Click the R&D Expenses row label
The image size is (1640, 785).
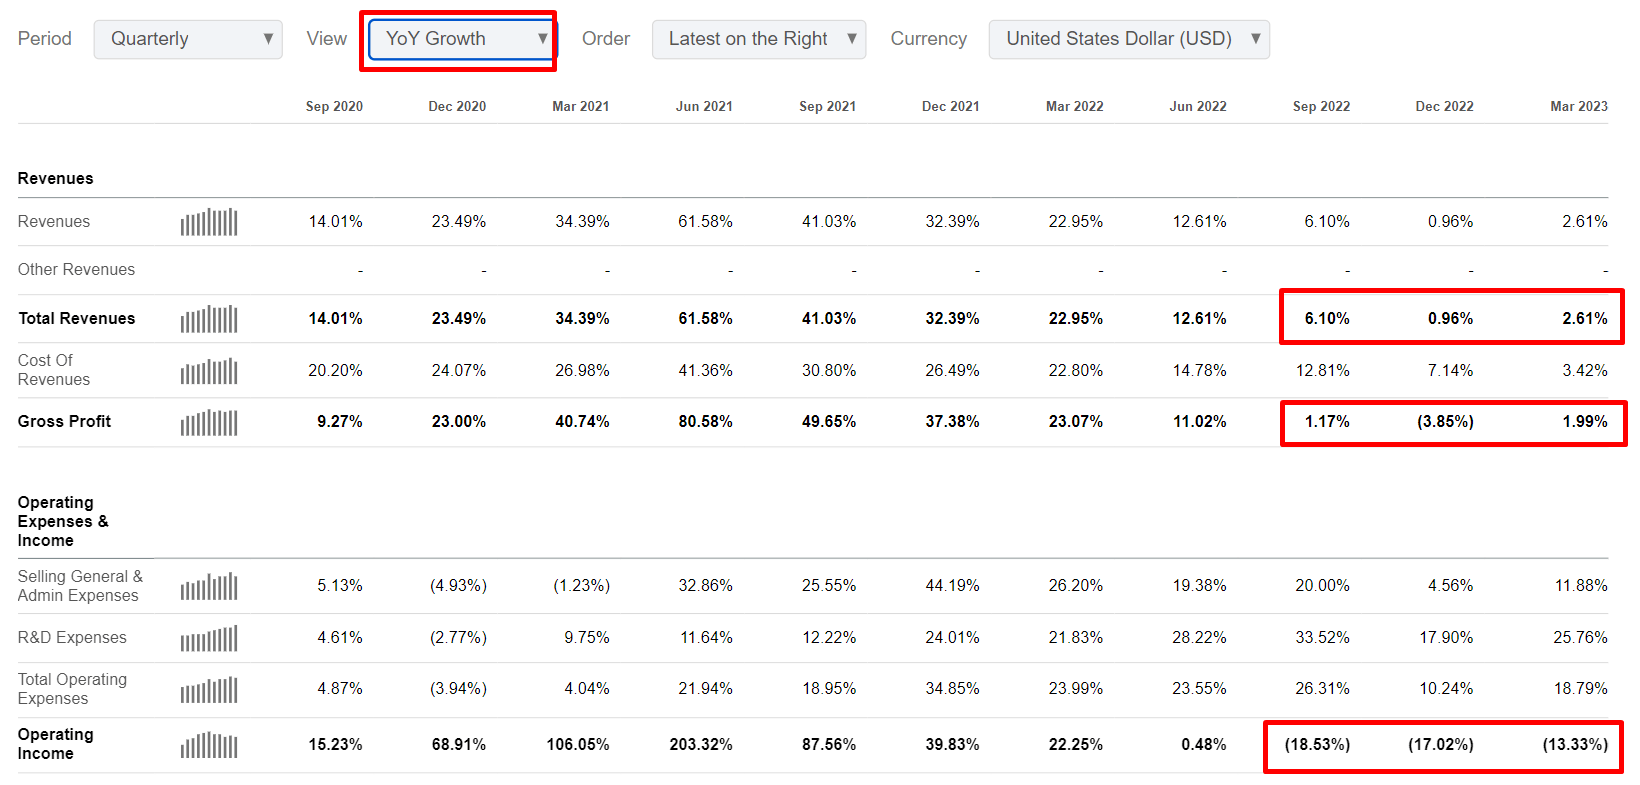point(72,638)
